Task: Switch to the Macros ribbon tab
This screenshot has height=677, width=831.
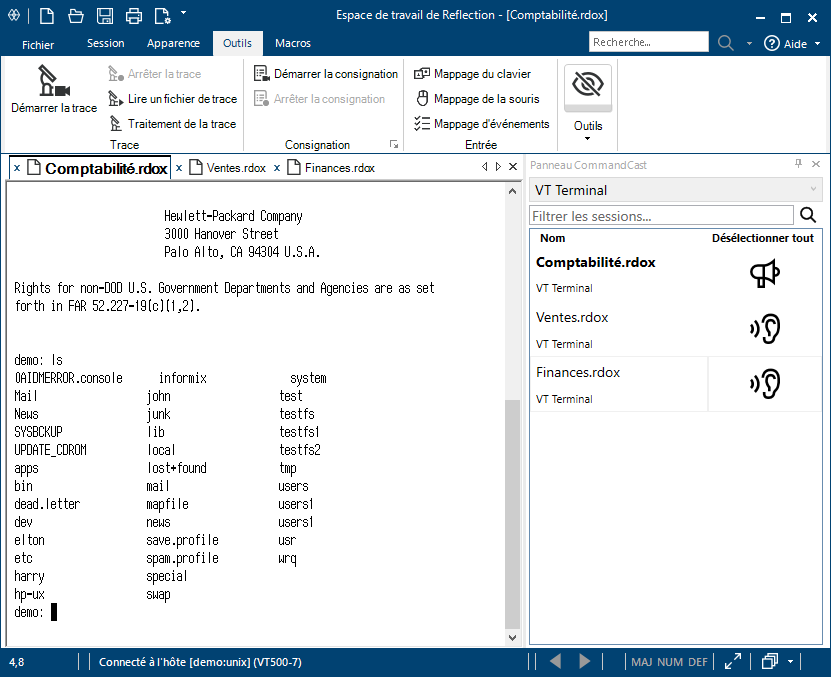Action: tap(293, 43)
